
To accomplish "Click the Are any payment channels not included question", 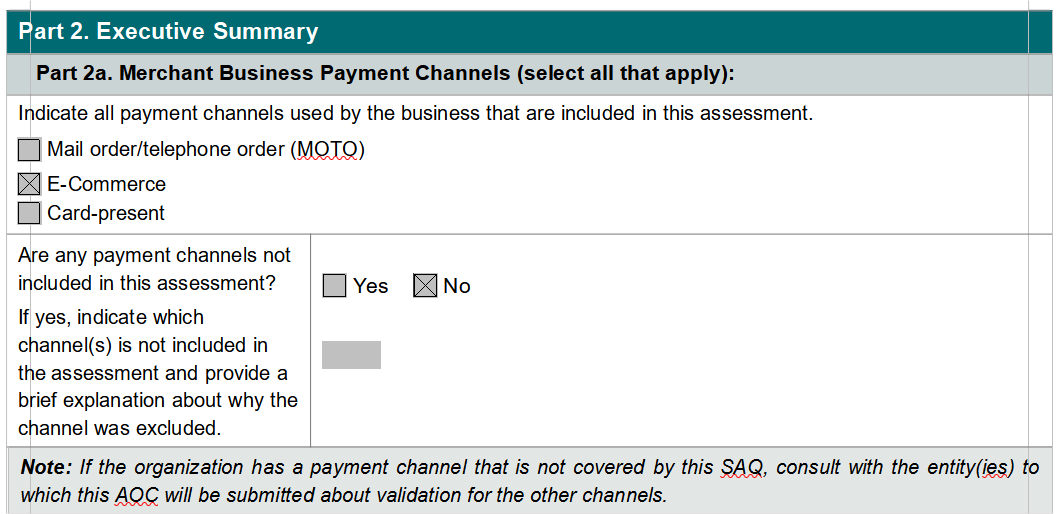I will pyautogui.click(x=154, y=269).
